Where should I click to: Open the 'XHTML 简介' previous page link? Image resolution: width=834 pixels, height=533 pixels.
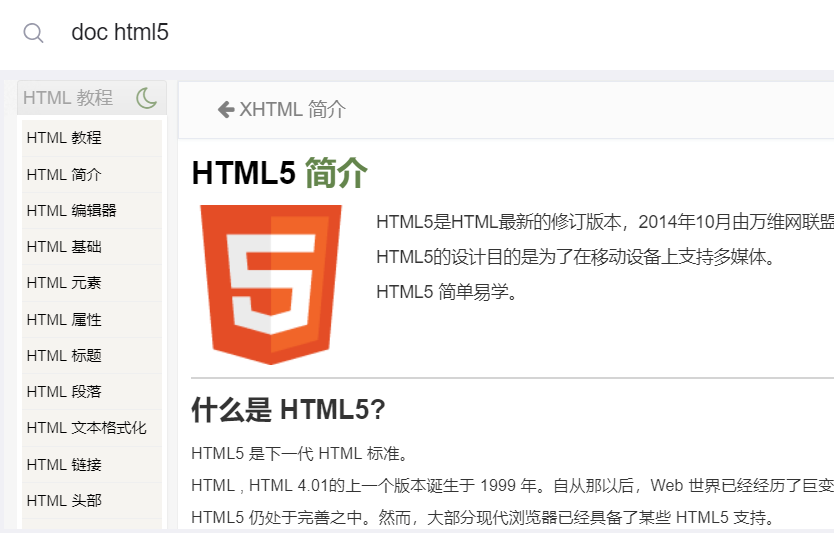point(282,110)
